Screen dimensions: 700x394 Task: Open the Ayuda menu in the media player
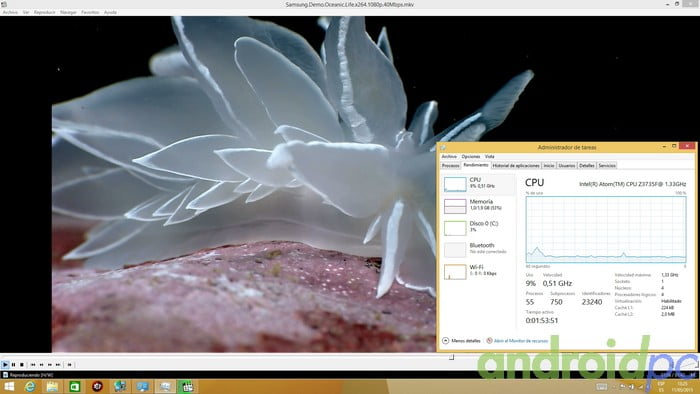(x=110, y=12)
